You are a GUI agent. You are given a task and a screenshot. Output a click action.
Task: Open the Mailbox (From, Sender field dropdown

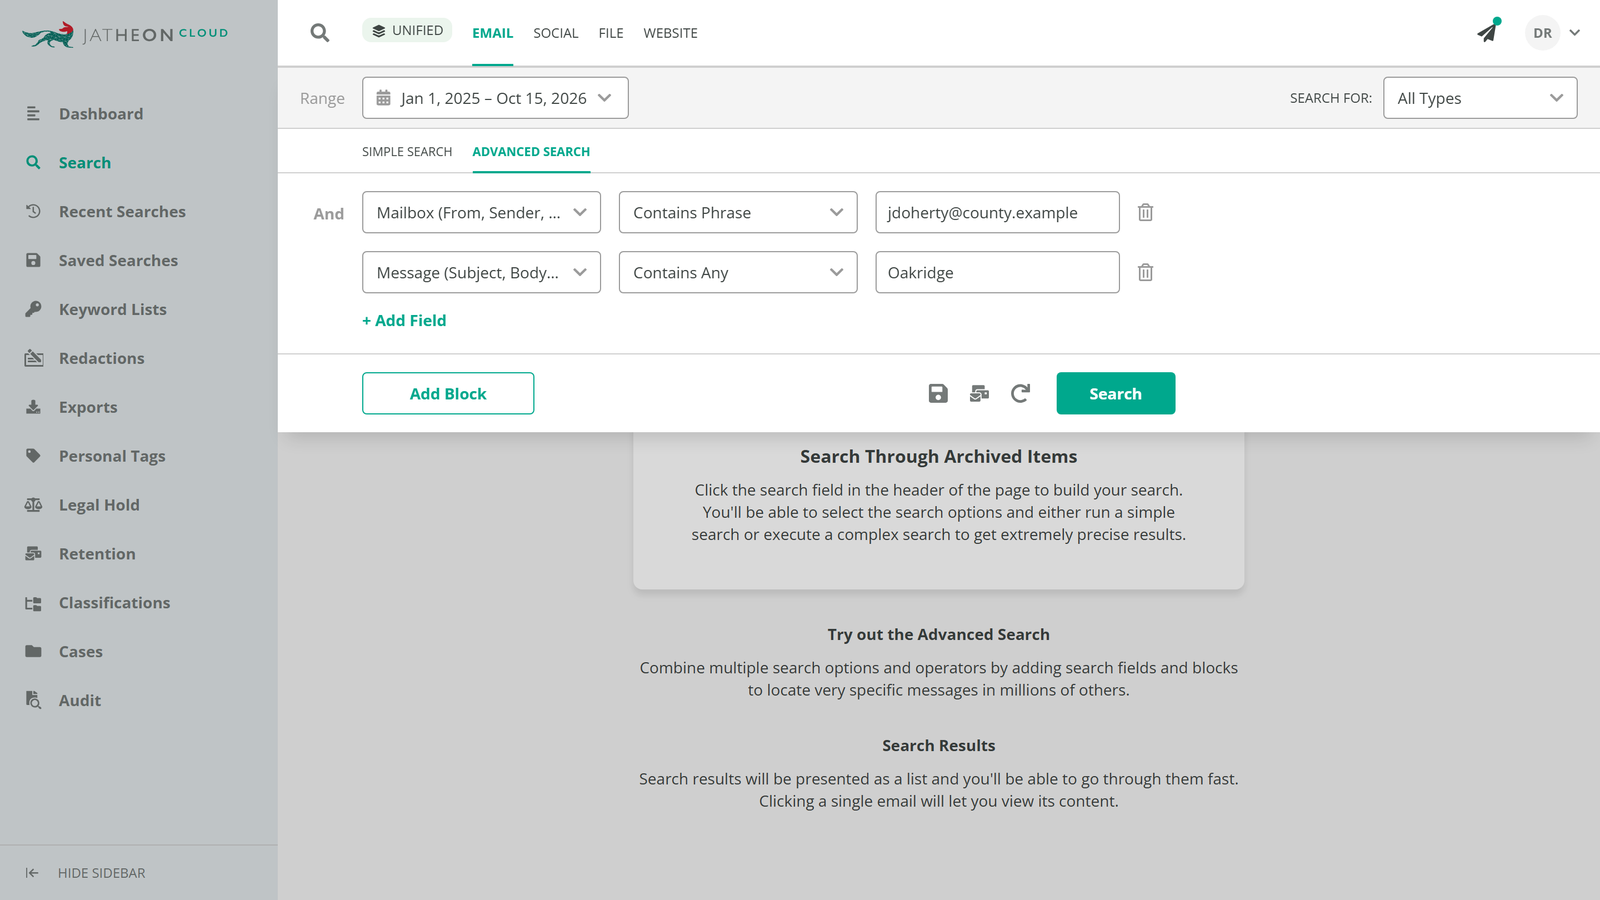(x=481, y=212)
